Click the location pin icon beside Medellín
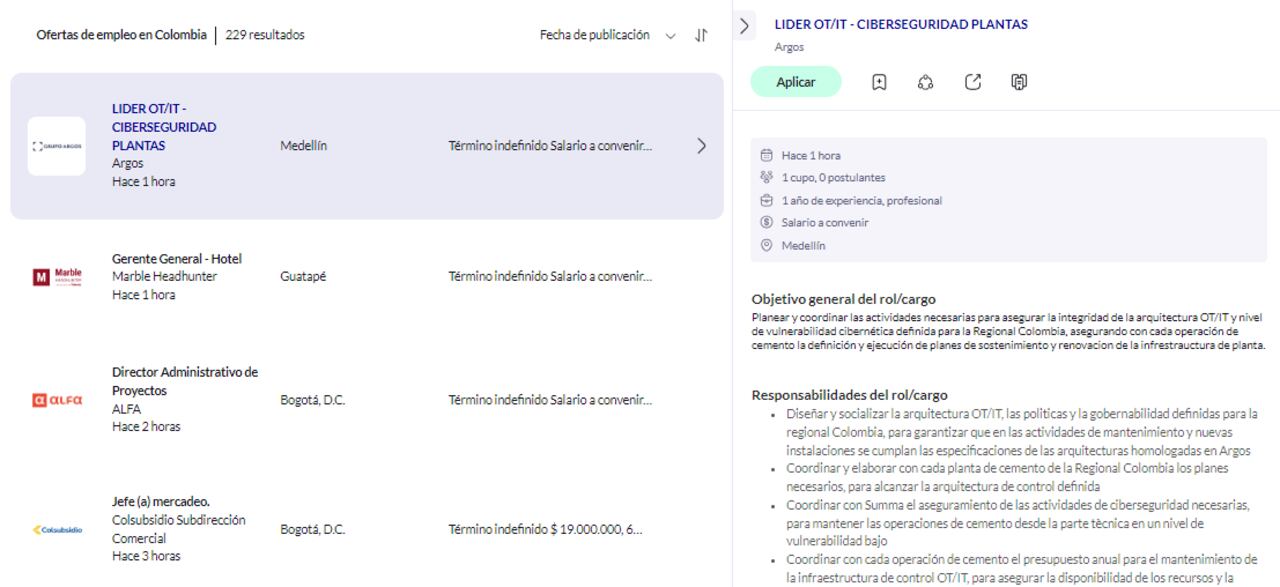This screenshot has width=1280, height=587. (767, 245)
